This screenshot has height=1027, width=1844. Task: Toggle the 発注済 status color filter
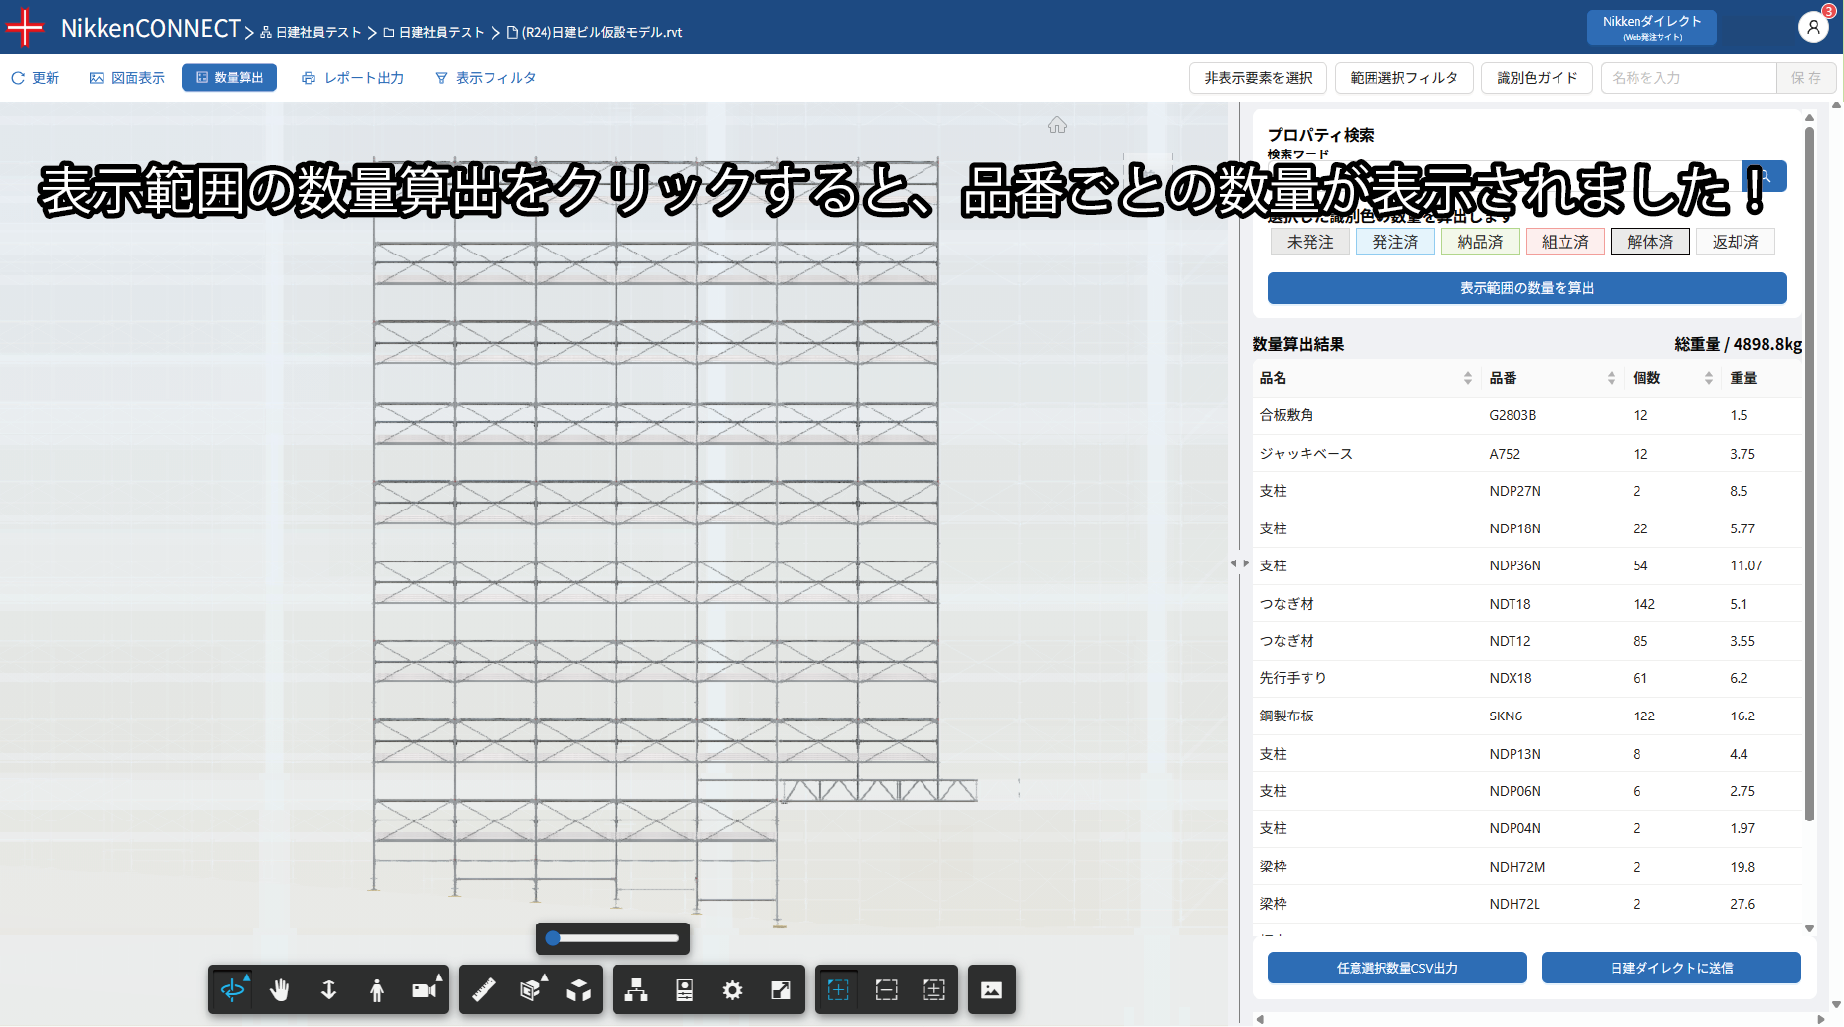coord(1395,242)
